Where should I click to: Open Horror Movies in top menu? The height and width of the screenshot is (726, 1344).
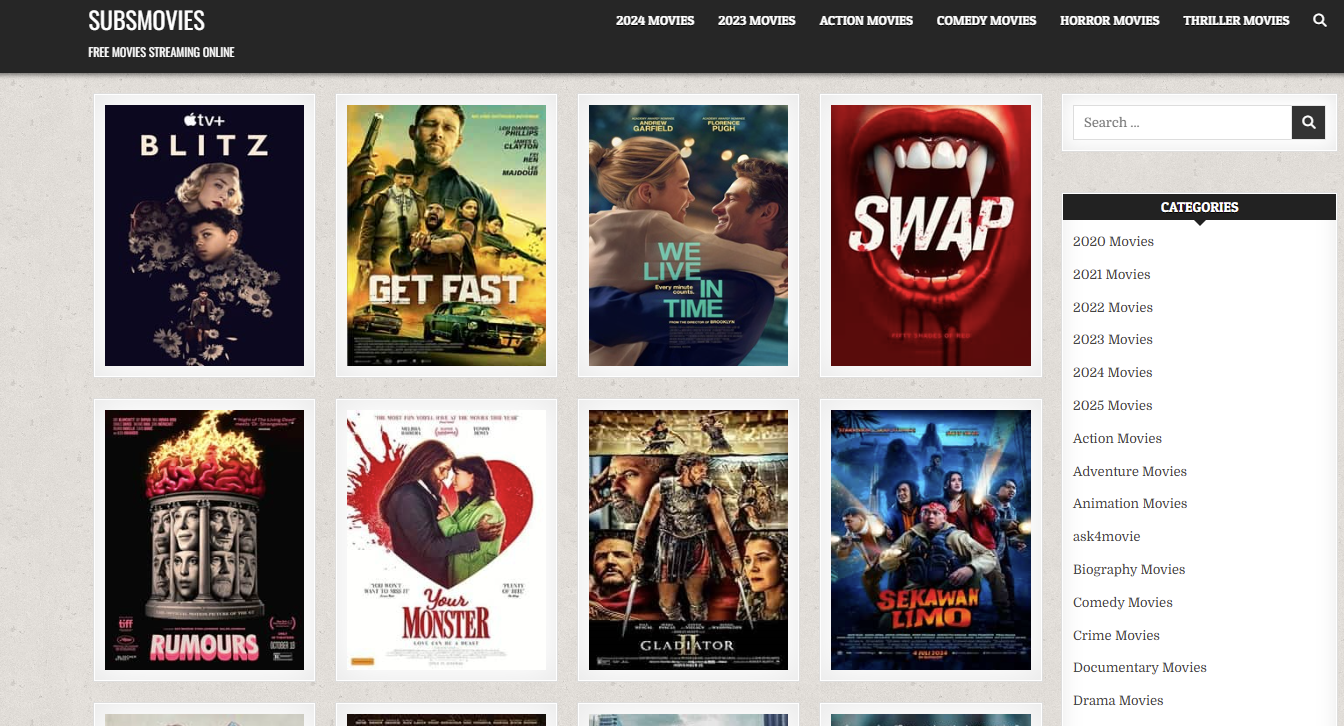[1110, 20]
